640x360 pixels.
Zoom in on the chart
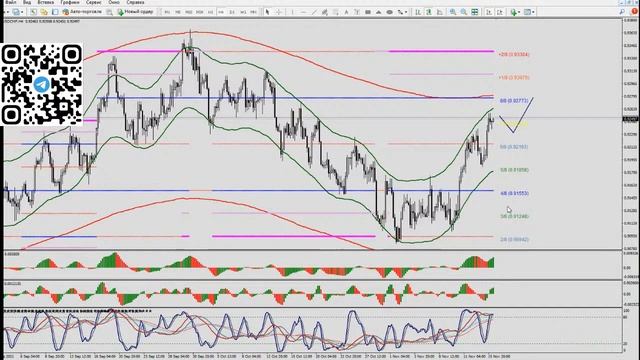[453, 12]
